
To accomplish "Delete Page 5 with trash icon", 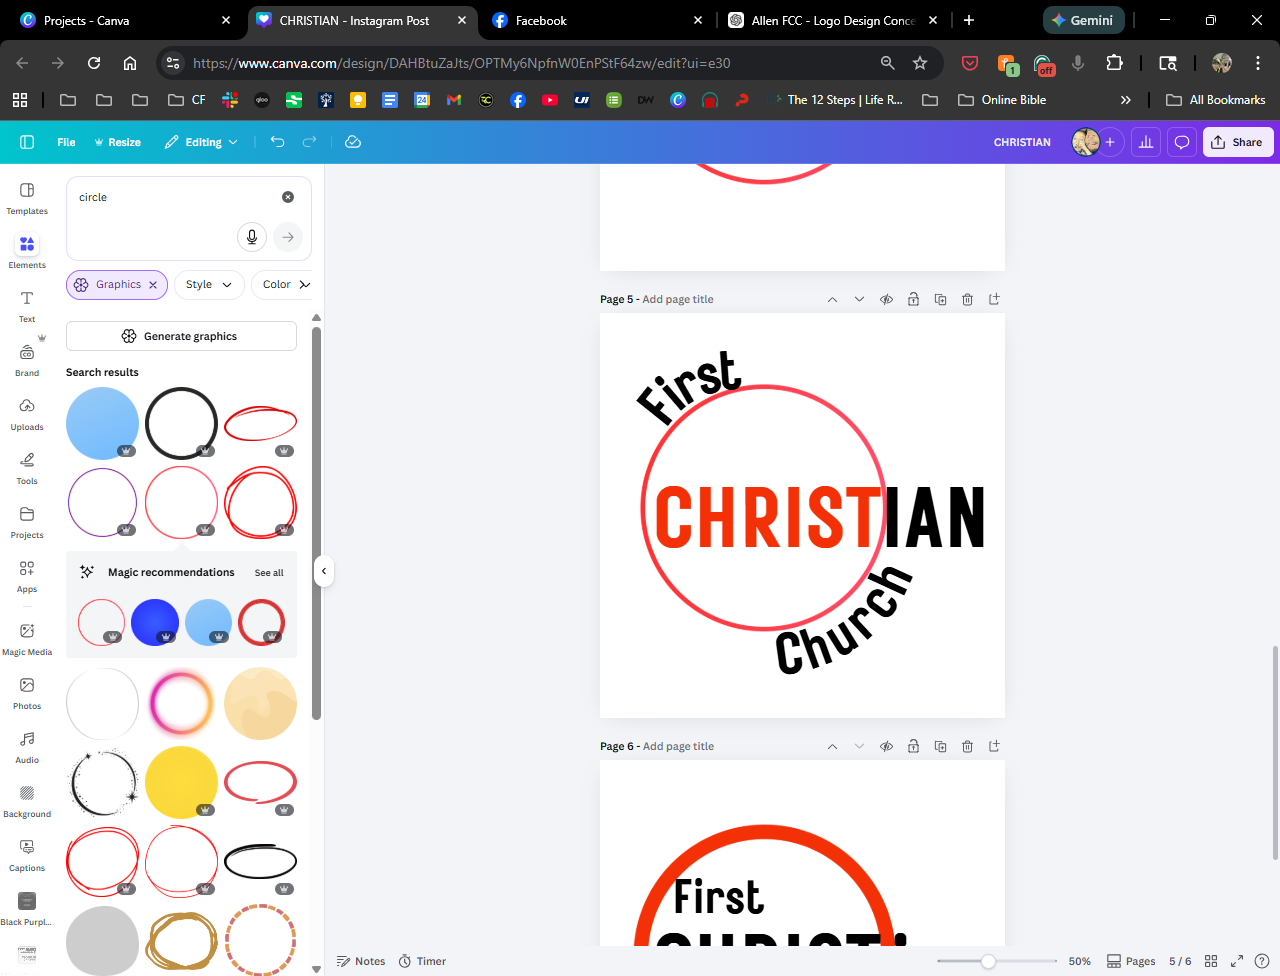I will pyautogui.click(x=967, y=299).
